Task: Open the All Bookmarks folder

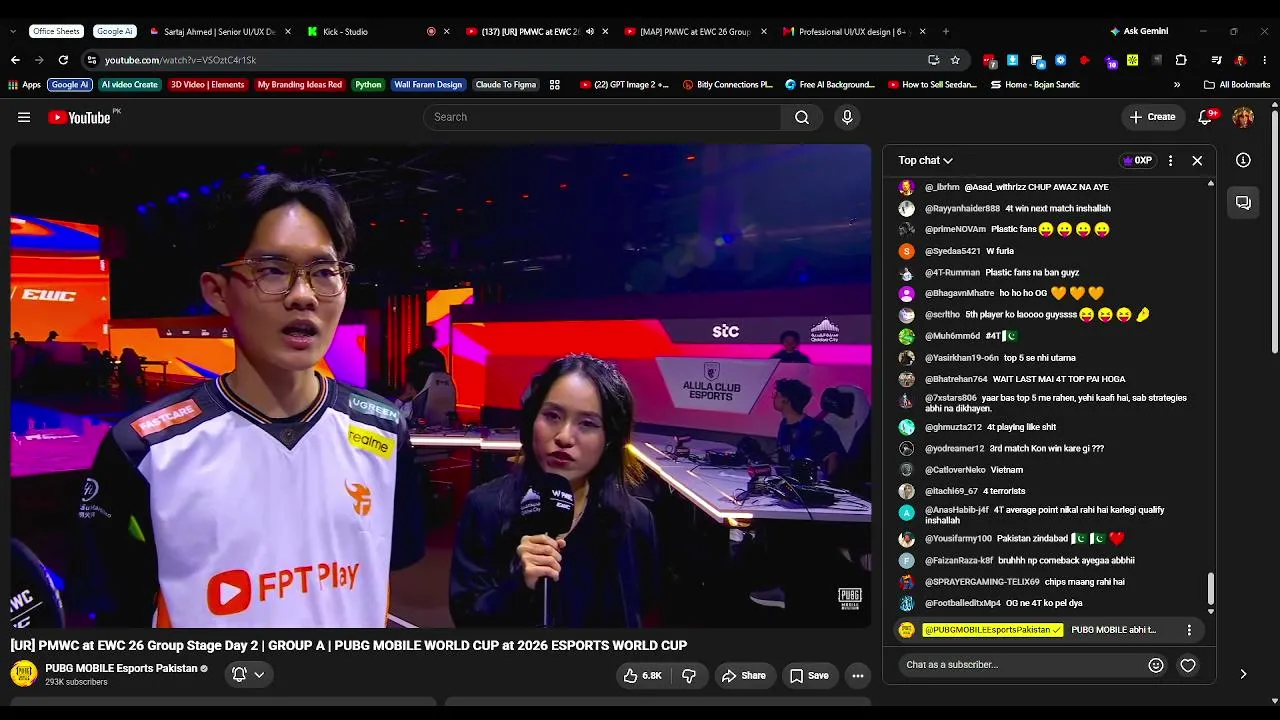Action: click(x=1237, y=85)
